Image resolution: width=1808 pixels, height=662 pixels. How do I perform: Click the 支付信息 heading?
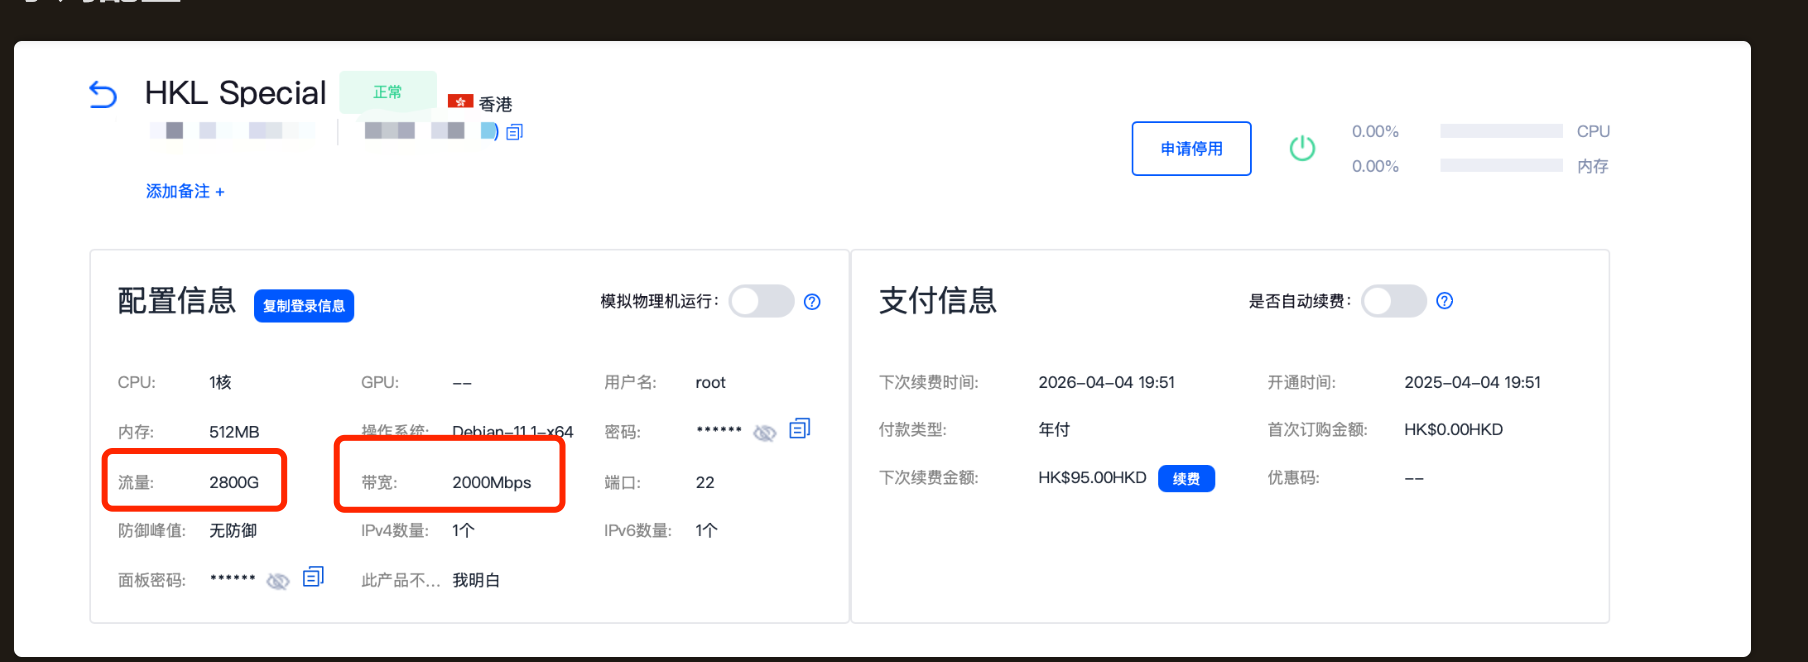click(x=938, y=300)
